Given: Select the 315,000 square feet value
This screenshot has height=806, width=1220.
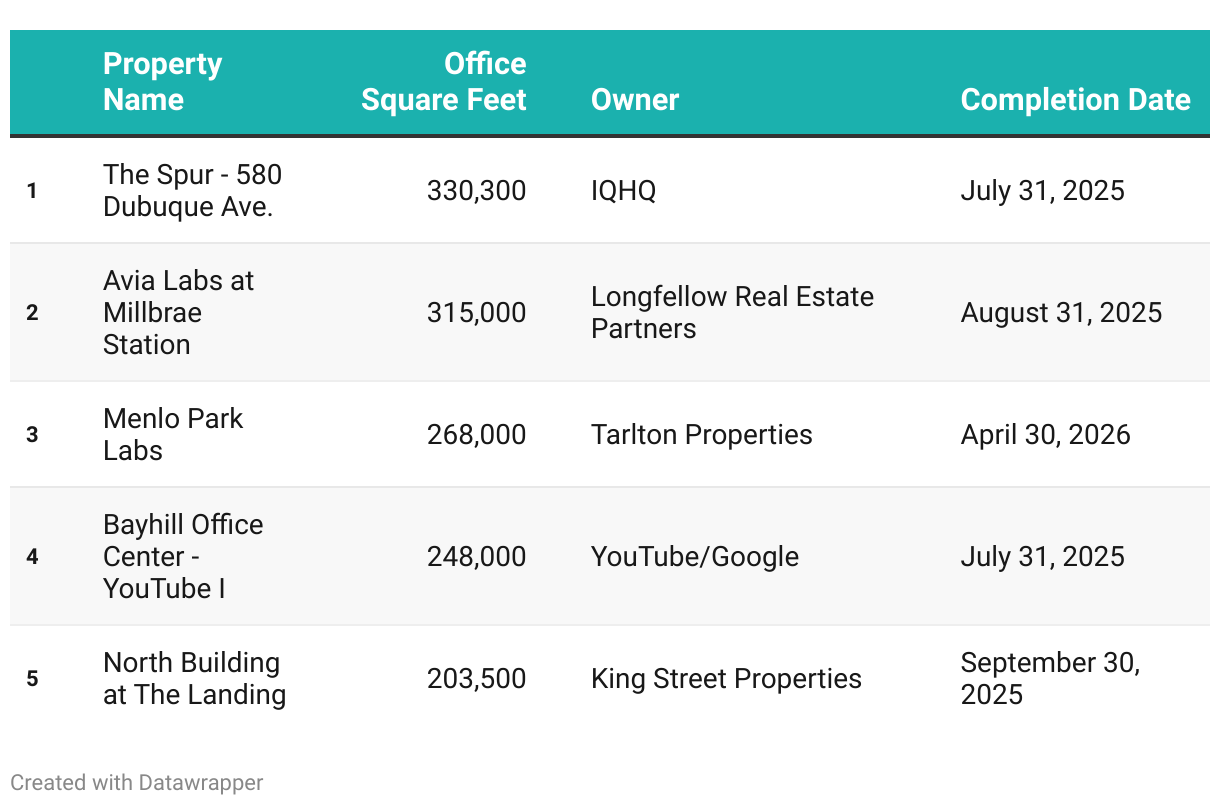Looking at the screenshot, I should [x=476, y=312].
